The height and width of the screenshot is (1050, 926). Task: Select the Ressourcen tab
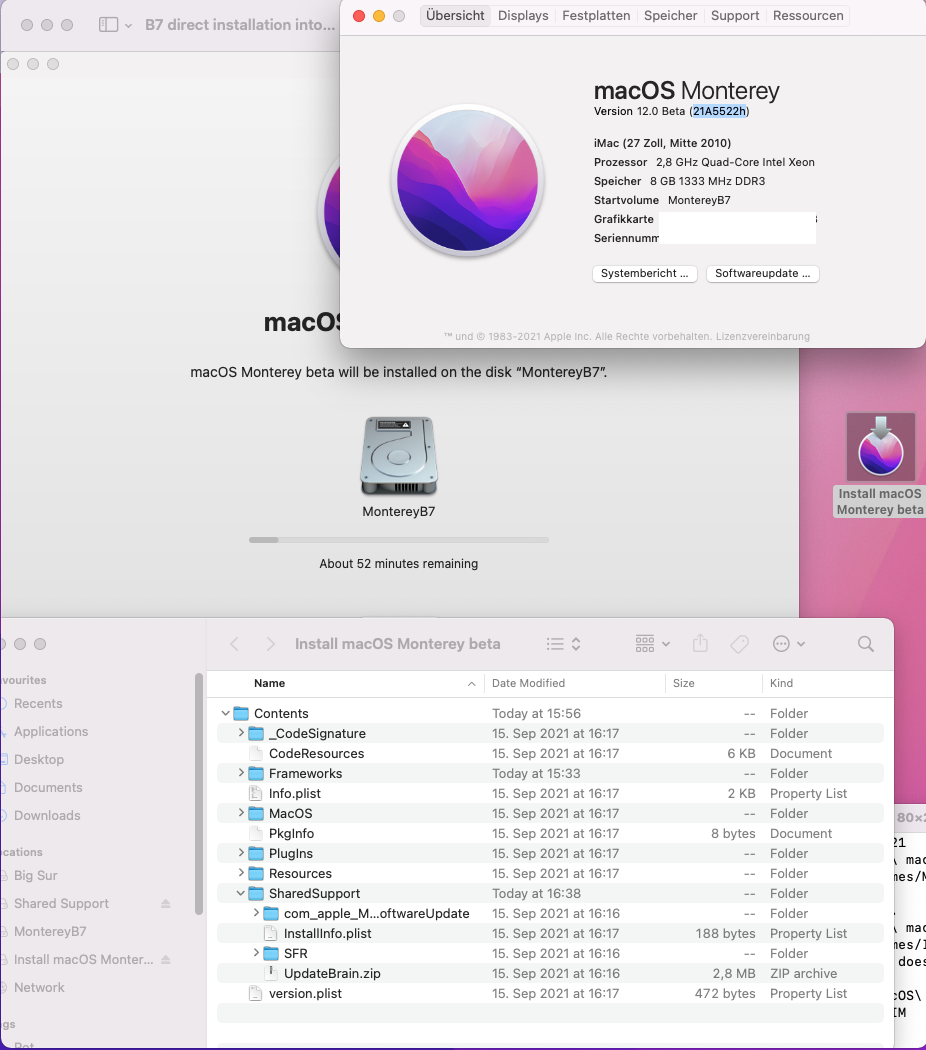[x=808, y=15]
